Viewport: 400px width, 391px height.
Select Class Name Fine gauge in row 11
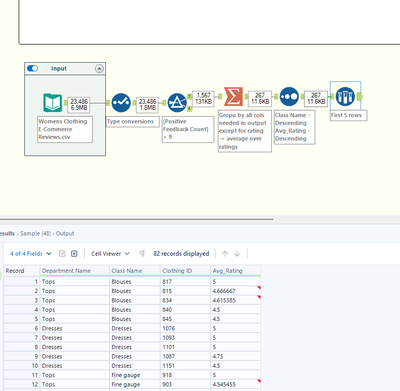pyautogui.click(x=135, y=375)
